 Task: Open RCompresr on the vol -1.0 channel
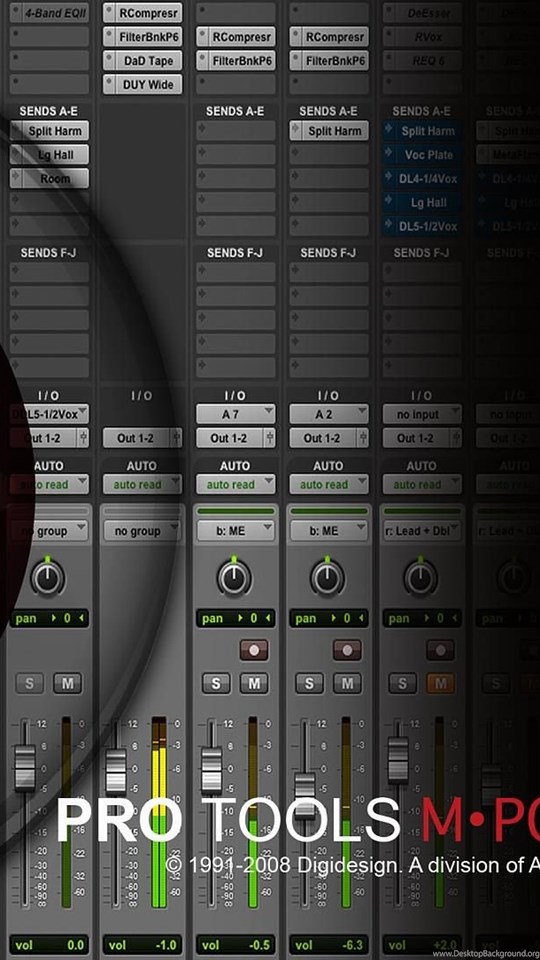coord(149,13)
